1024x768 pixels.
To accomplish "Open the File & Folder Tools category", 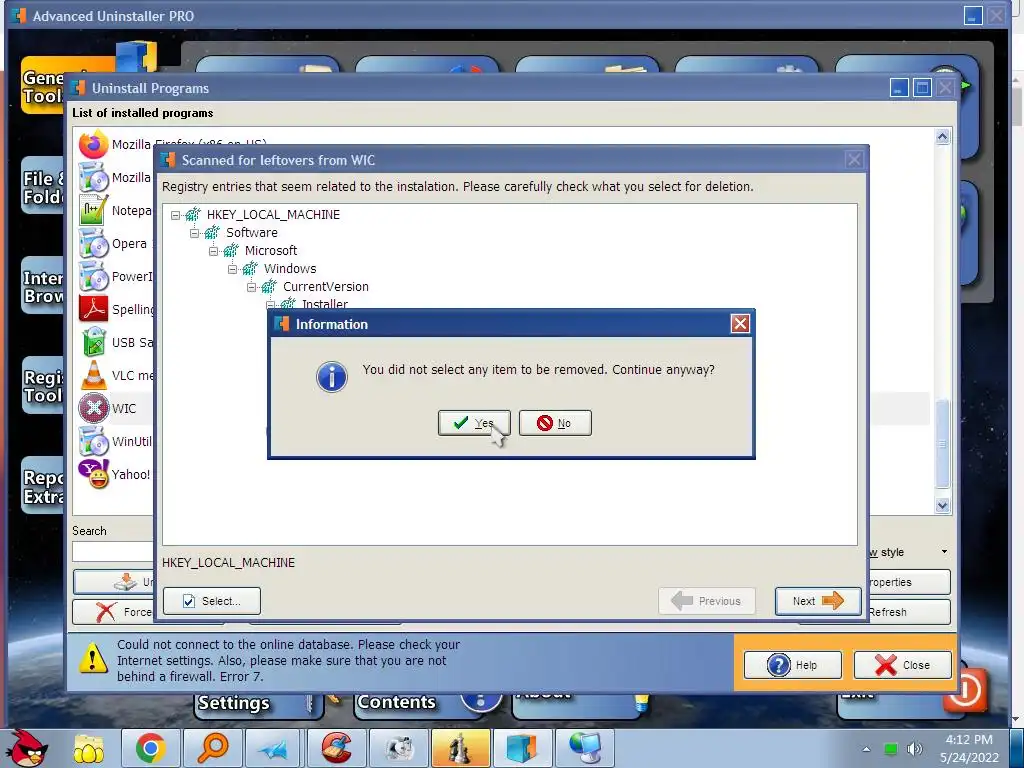I will click(43, 187).
